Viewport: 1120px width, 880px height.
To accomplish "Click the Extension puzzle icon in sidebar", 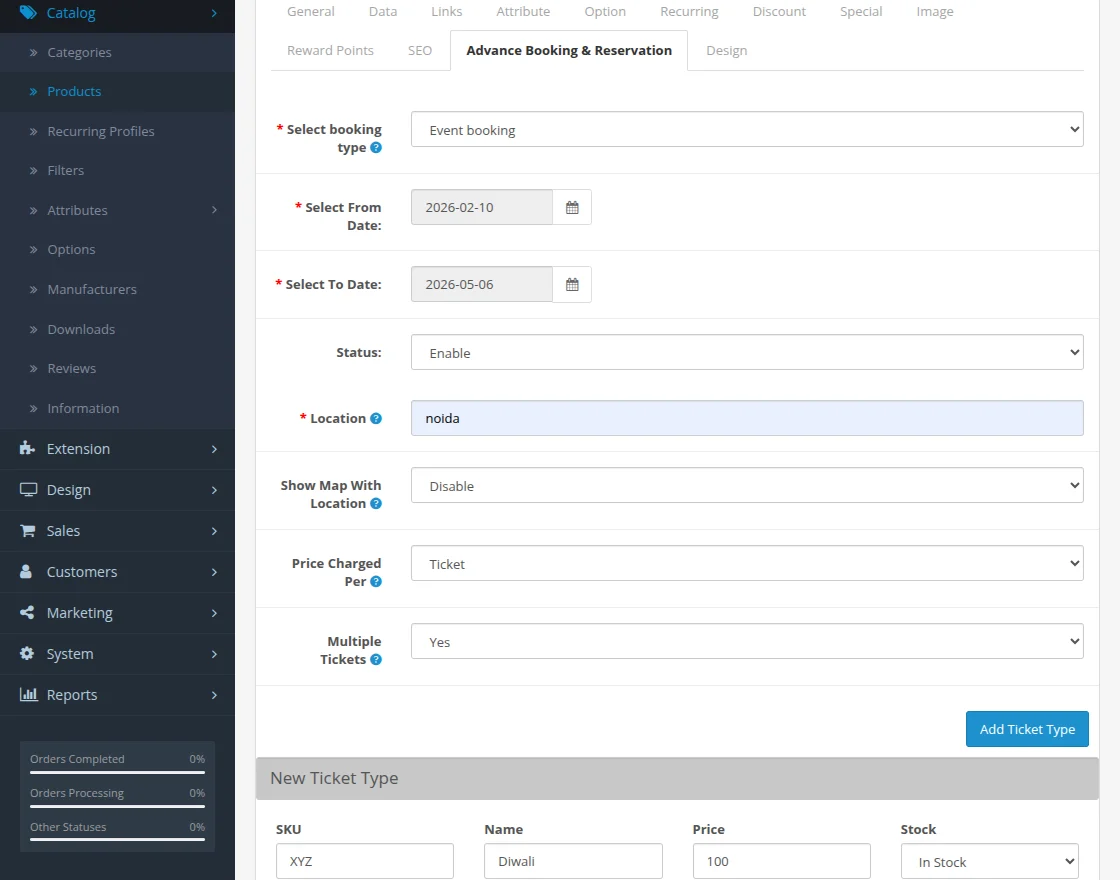I will coord(28,449).
